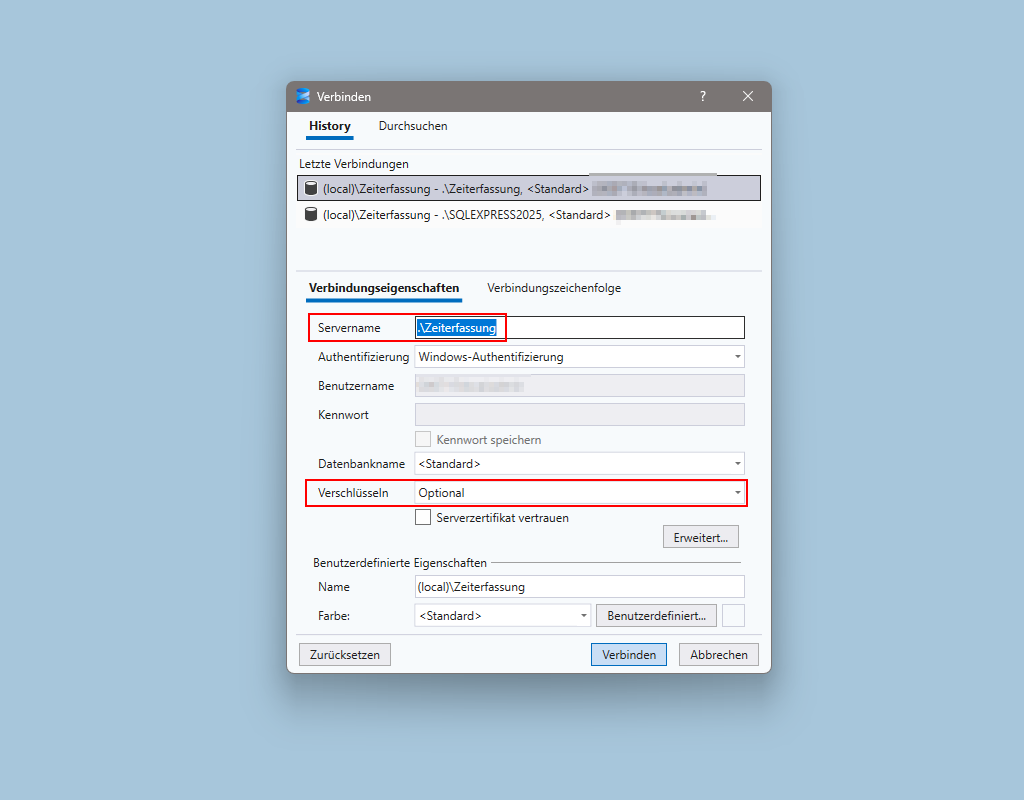Viewport: 1024px width, 800px height.
Task: Click the database icon of the SQLEXPRESS2025 connection
Action: pyautogui.click(x=311, y=214)
